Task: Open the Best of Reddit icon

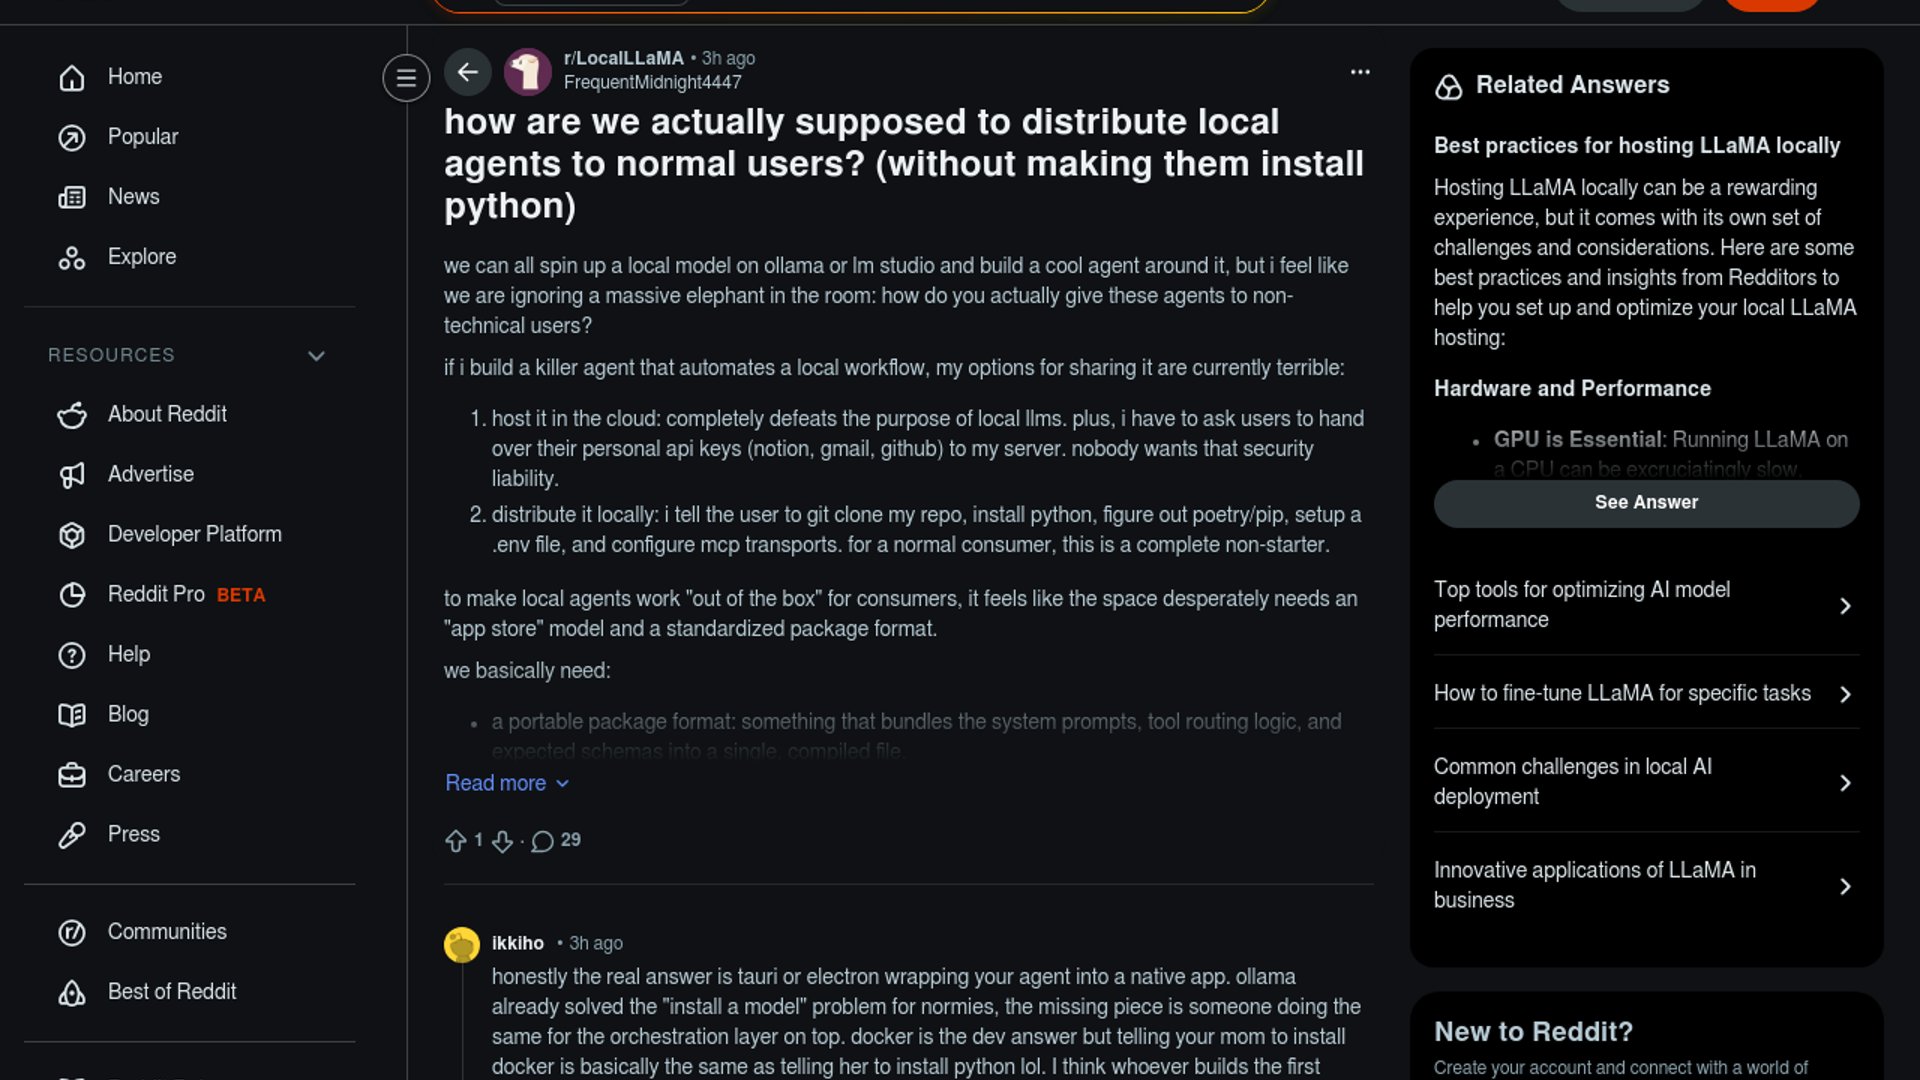Action: pyautogui.click(x=72, y=992)
